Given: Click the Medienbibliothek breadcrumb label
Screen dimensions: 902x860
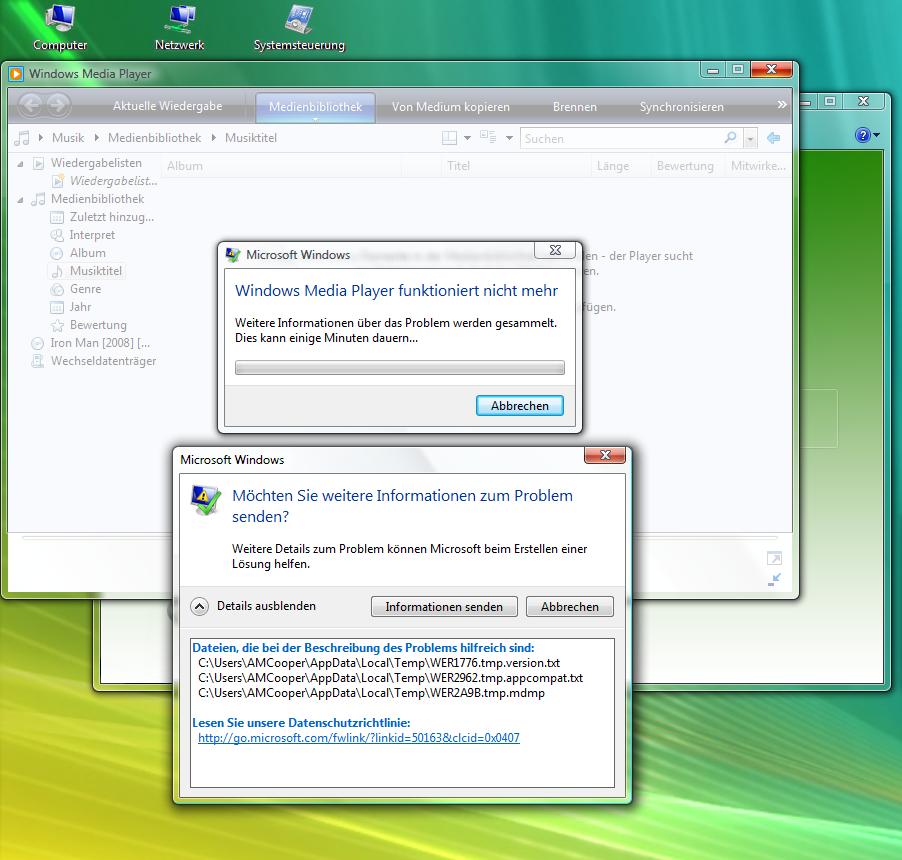Looking at the screenshot, I should click(x=155, y=137).
